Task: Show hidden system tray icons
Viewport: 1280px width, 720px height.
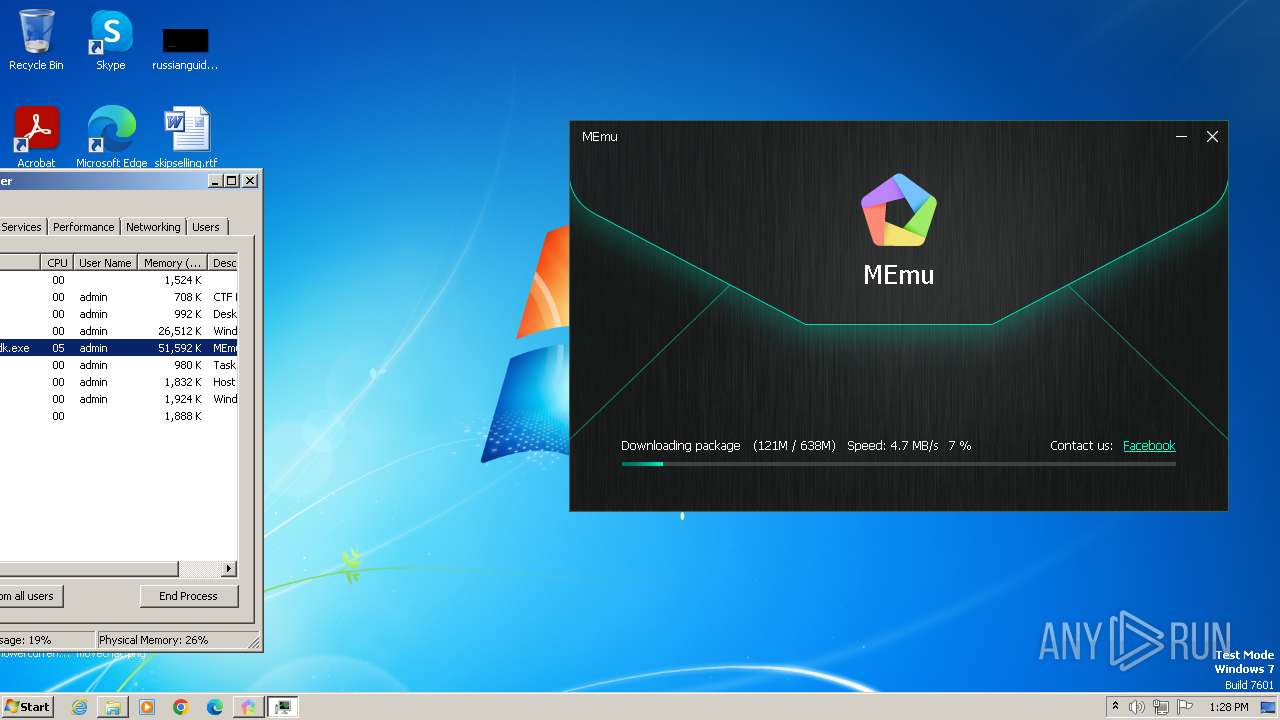Action: 1115,707
